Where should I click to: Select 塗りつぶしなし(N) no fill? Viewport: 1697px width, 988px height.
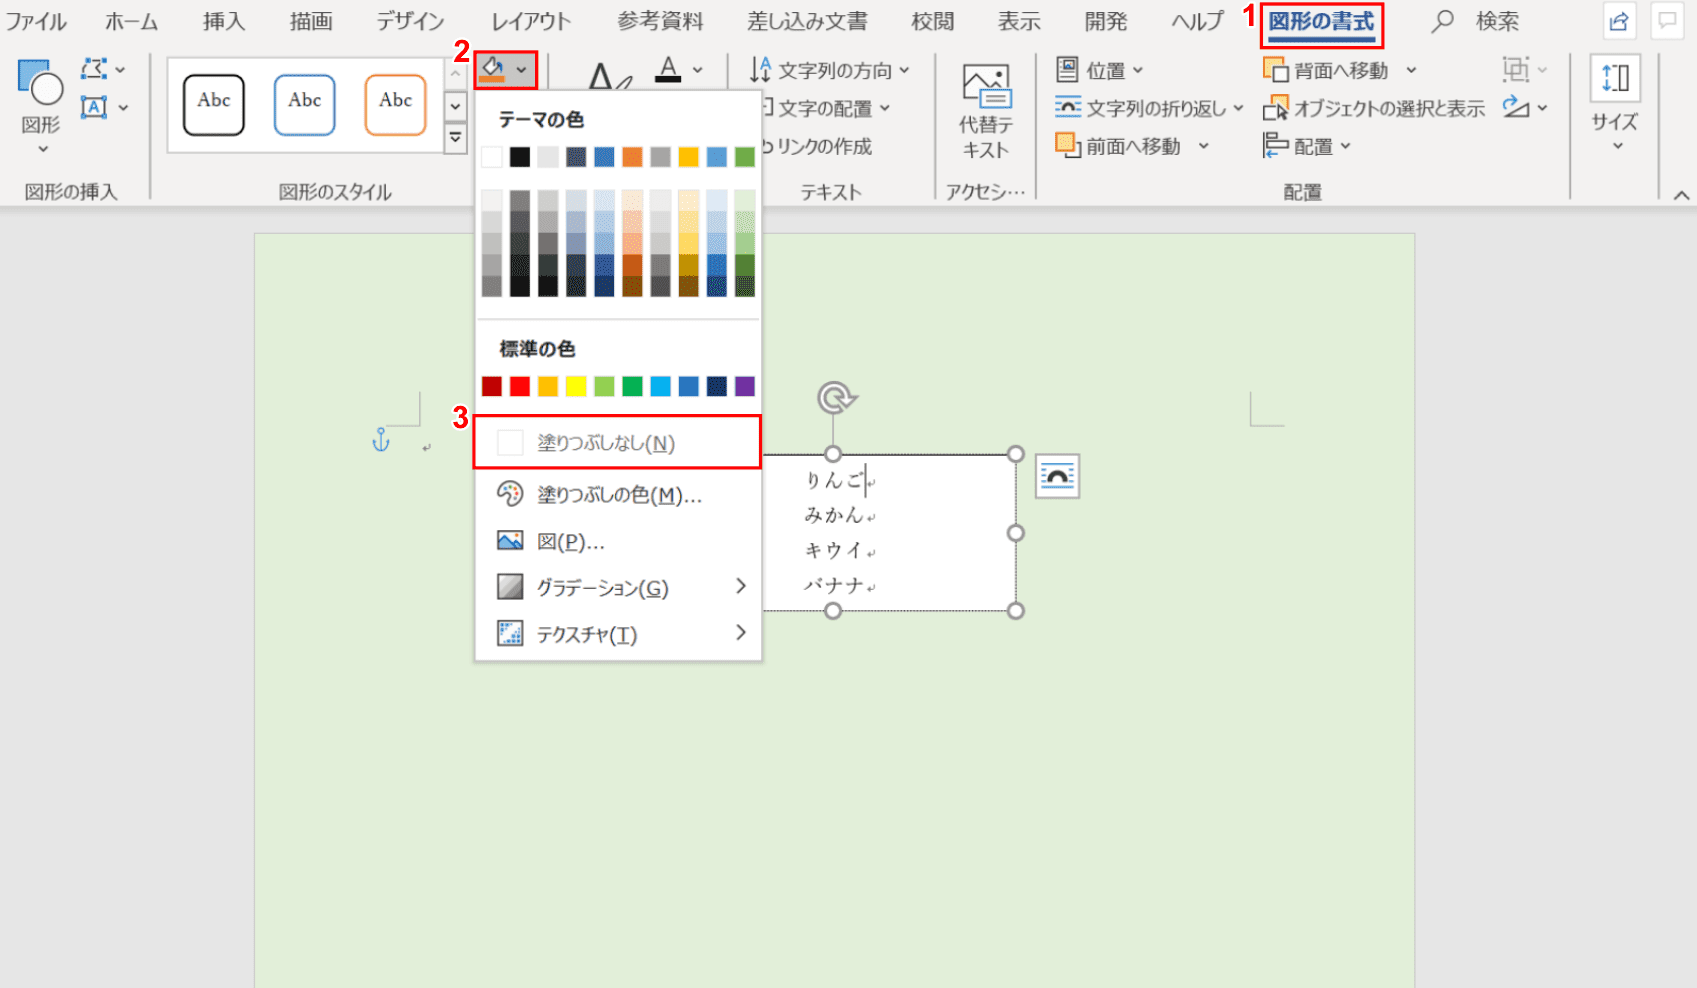point(617,442)
